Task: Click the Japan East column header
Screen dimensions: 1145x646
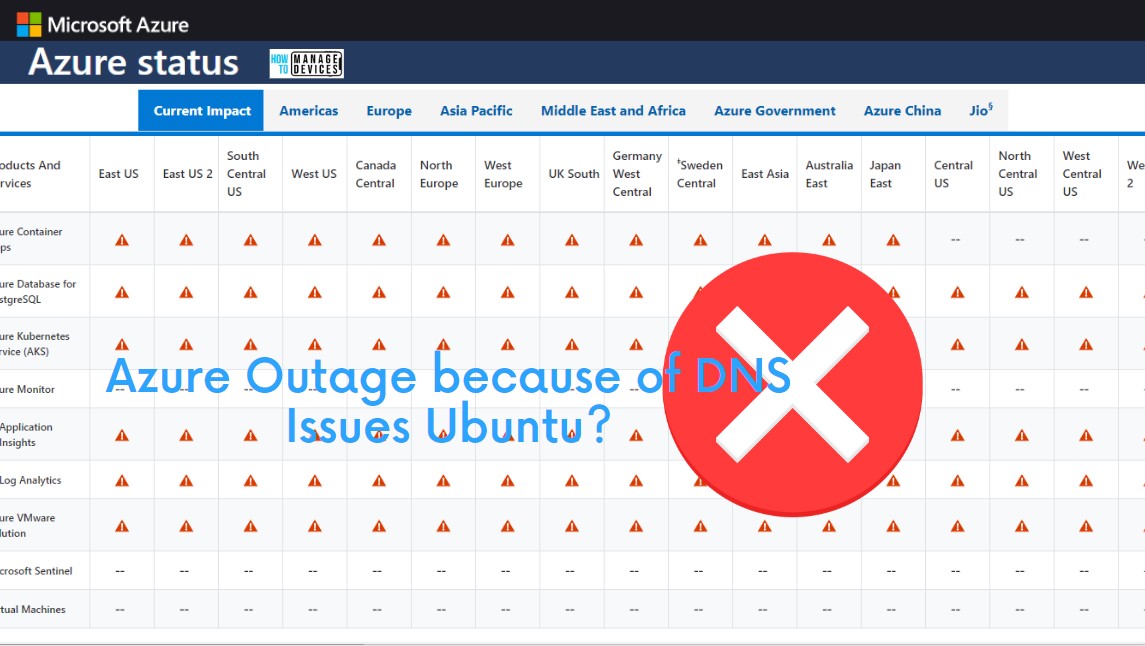Action: (884, 174)
